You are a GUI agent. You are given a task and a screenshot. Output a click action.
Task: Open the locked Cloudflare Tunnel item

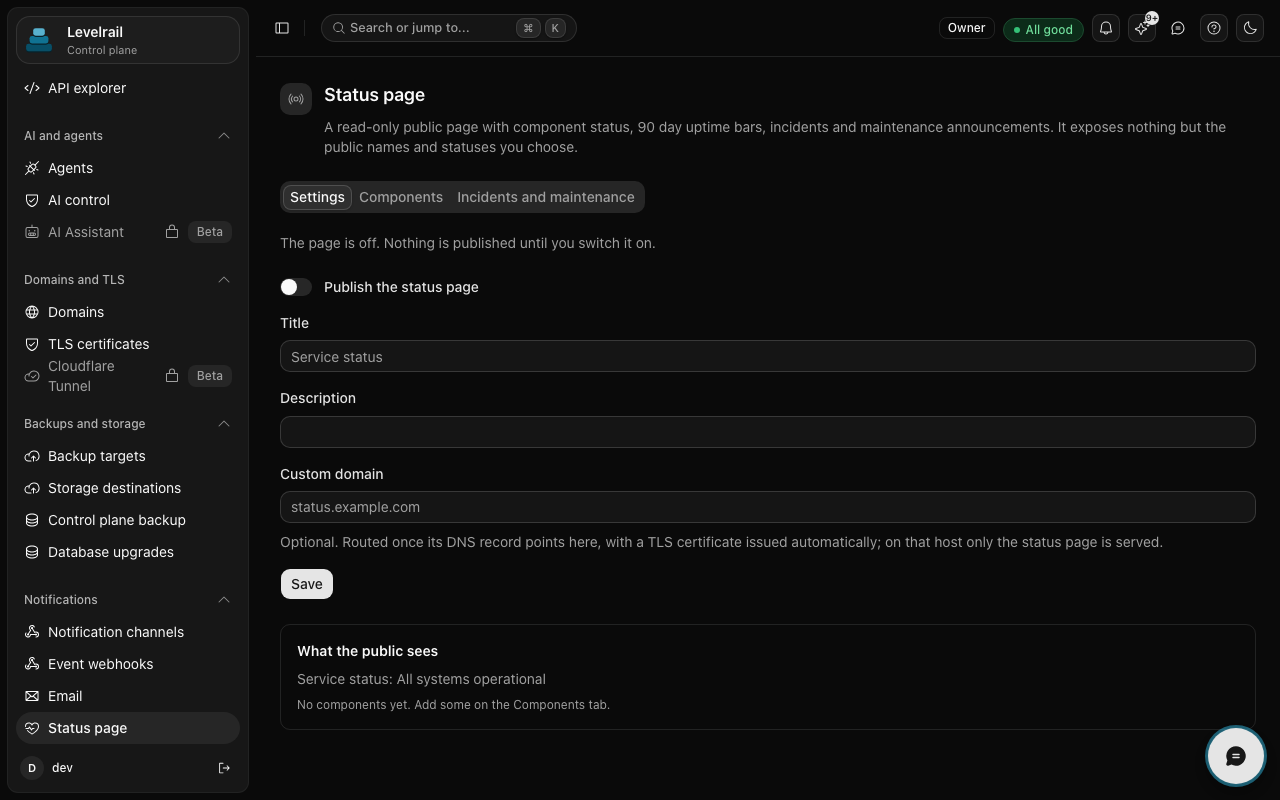coord(128,376)
